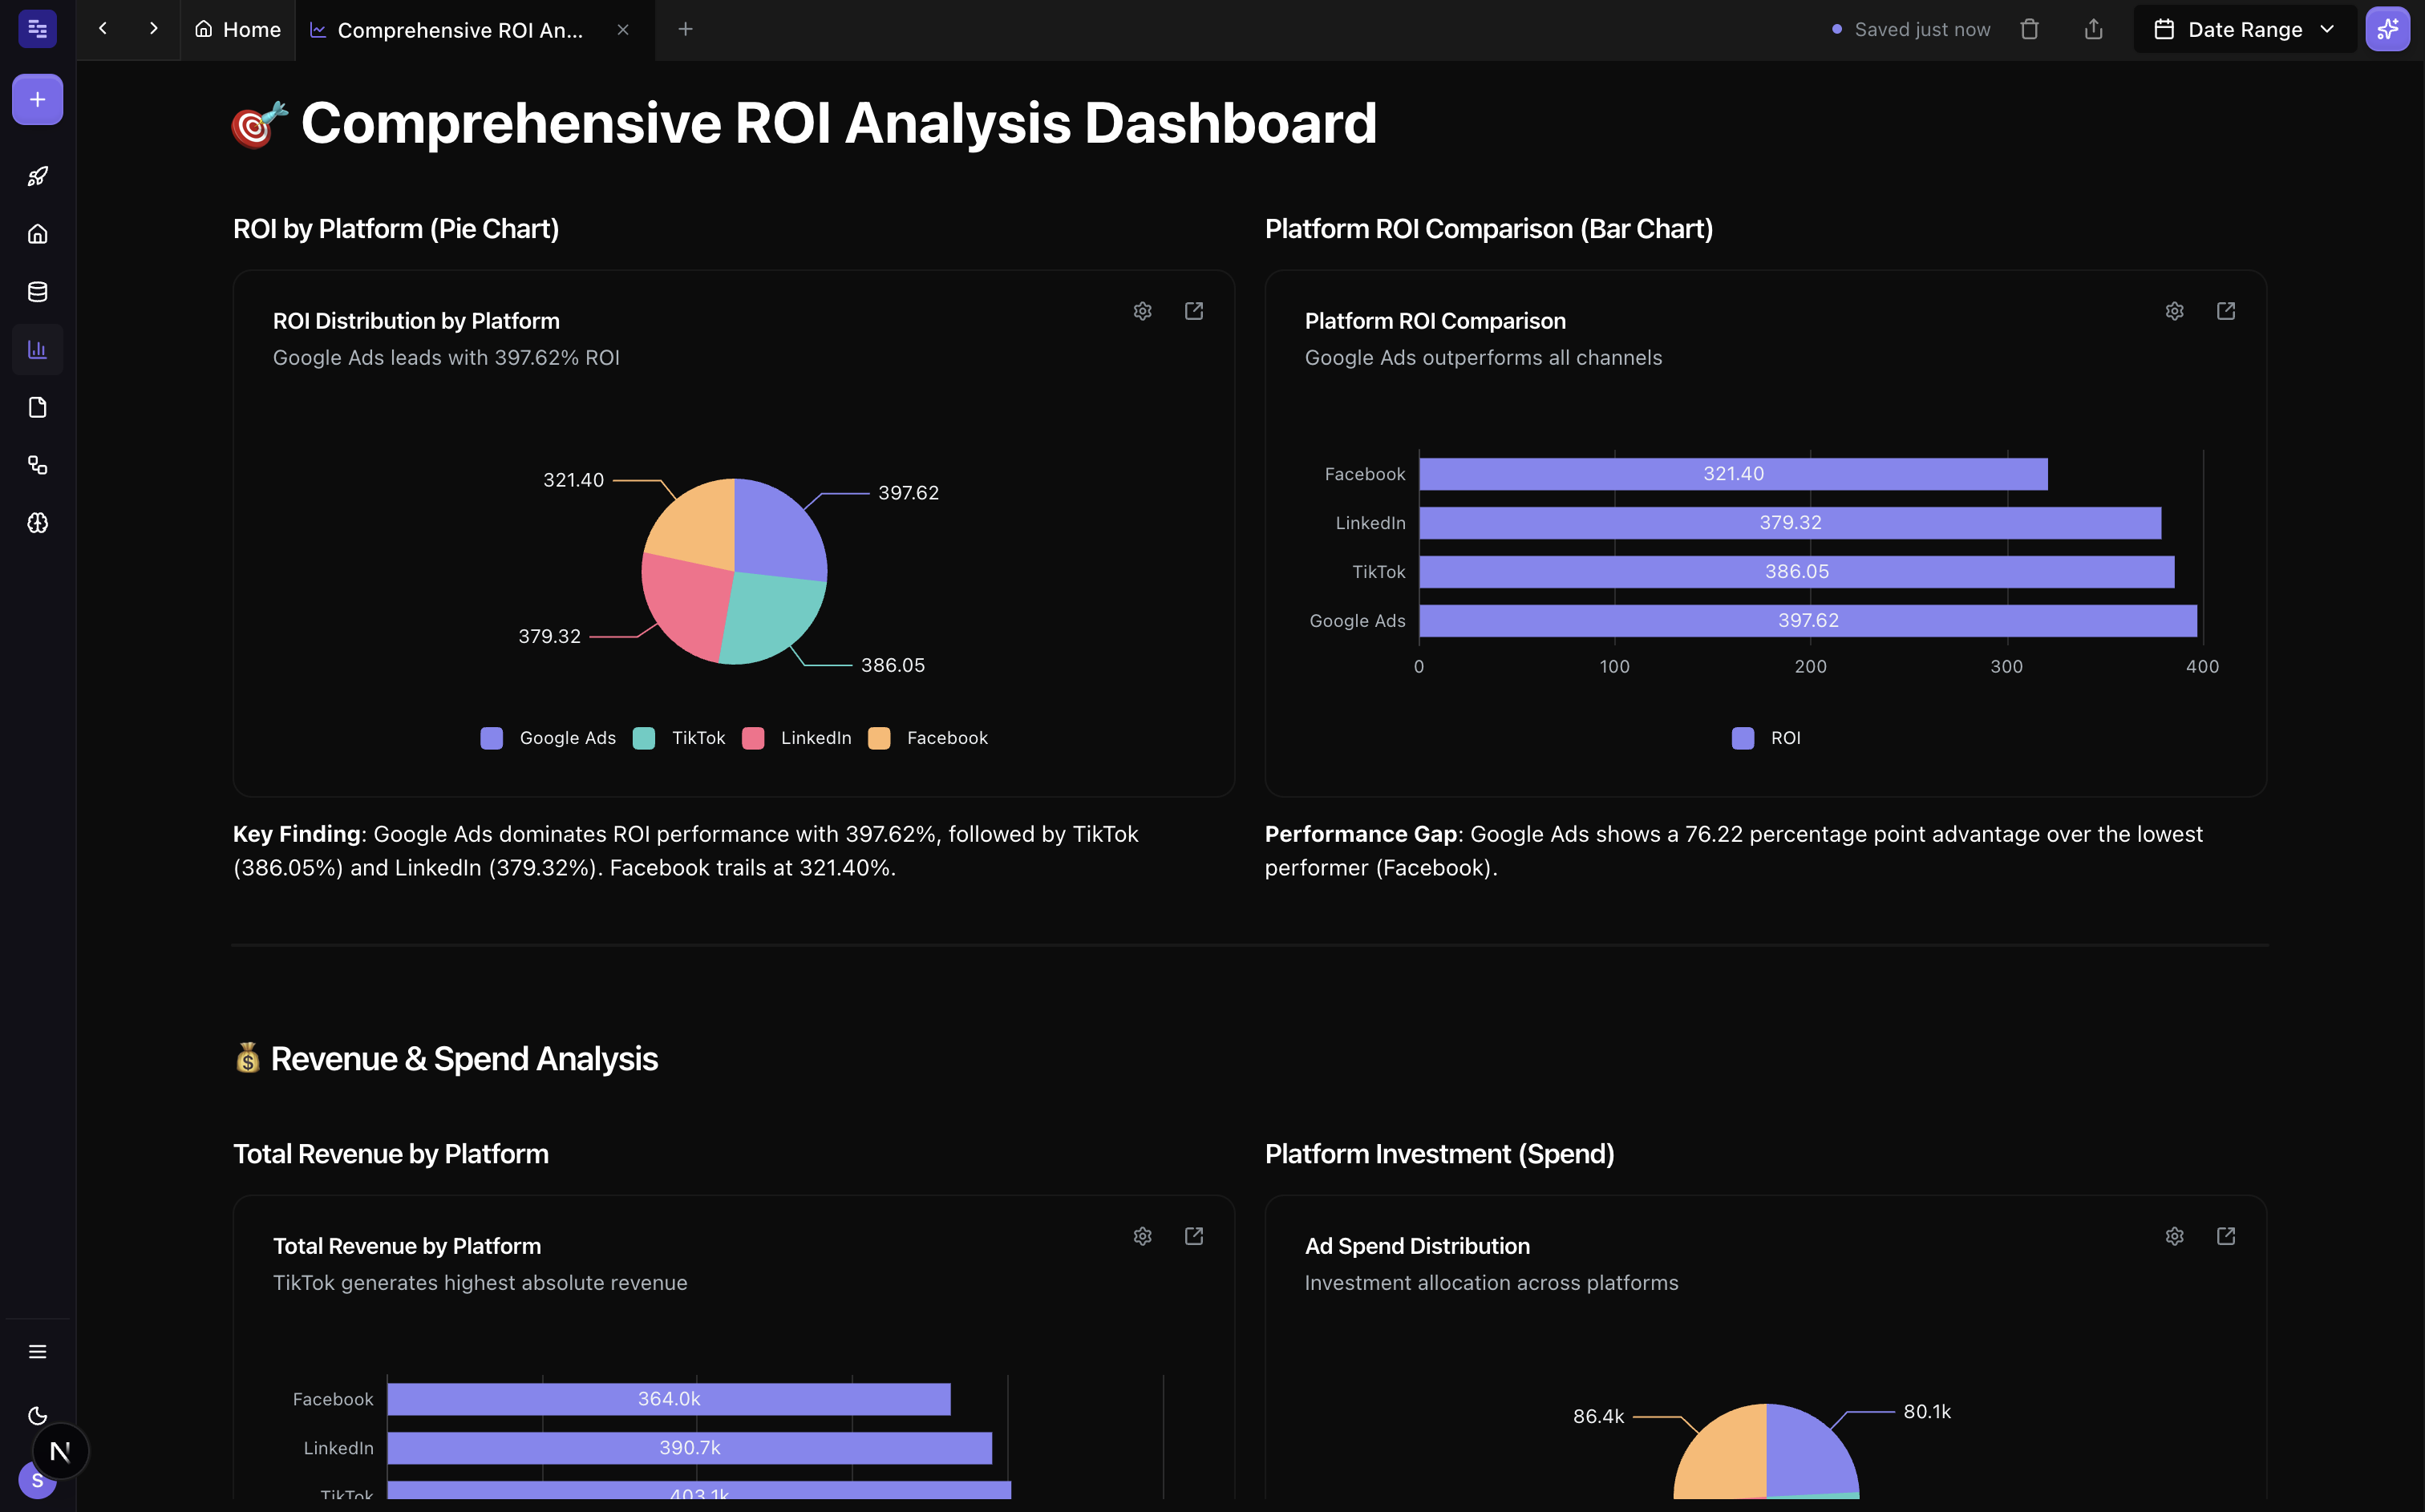Screen dimensions: 2425x1512
Task: Click the share icon in the top bar
Action: pos(2094,29)
